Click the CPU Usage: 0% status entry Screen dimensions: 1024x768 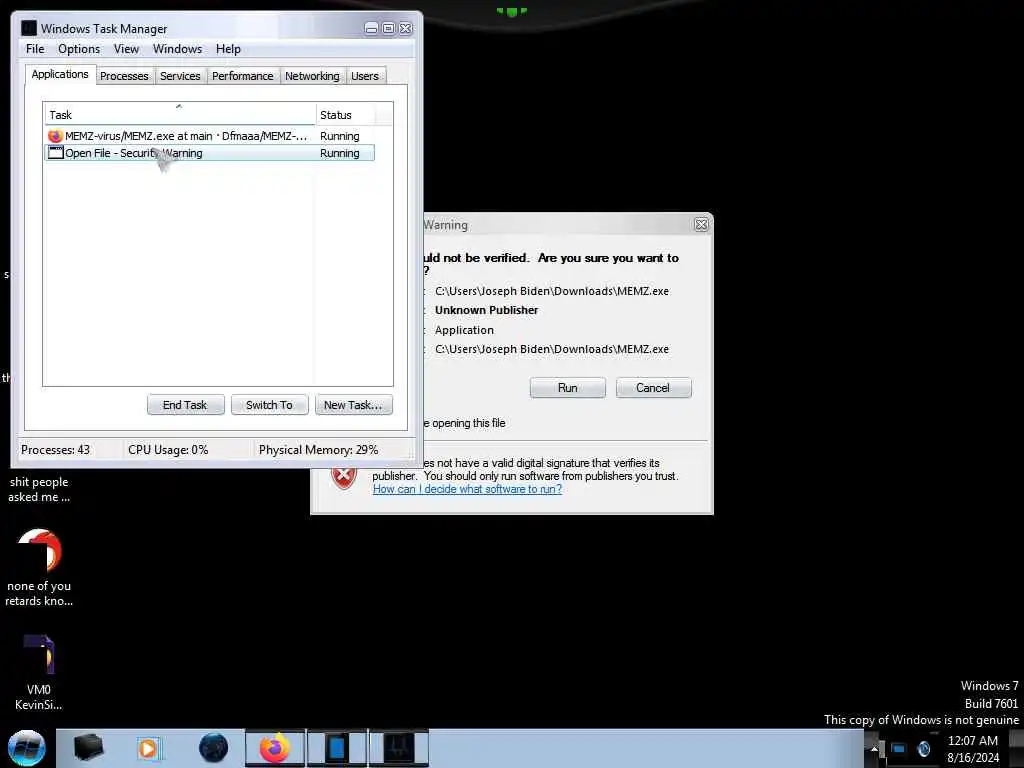pyautogui.click(x=168, y=450)
